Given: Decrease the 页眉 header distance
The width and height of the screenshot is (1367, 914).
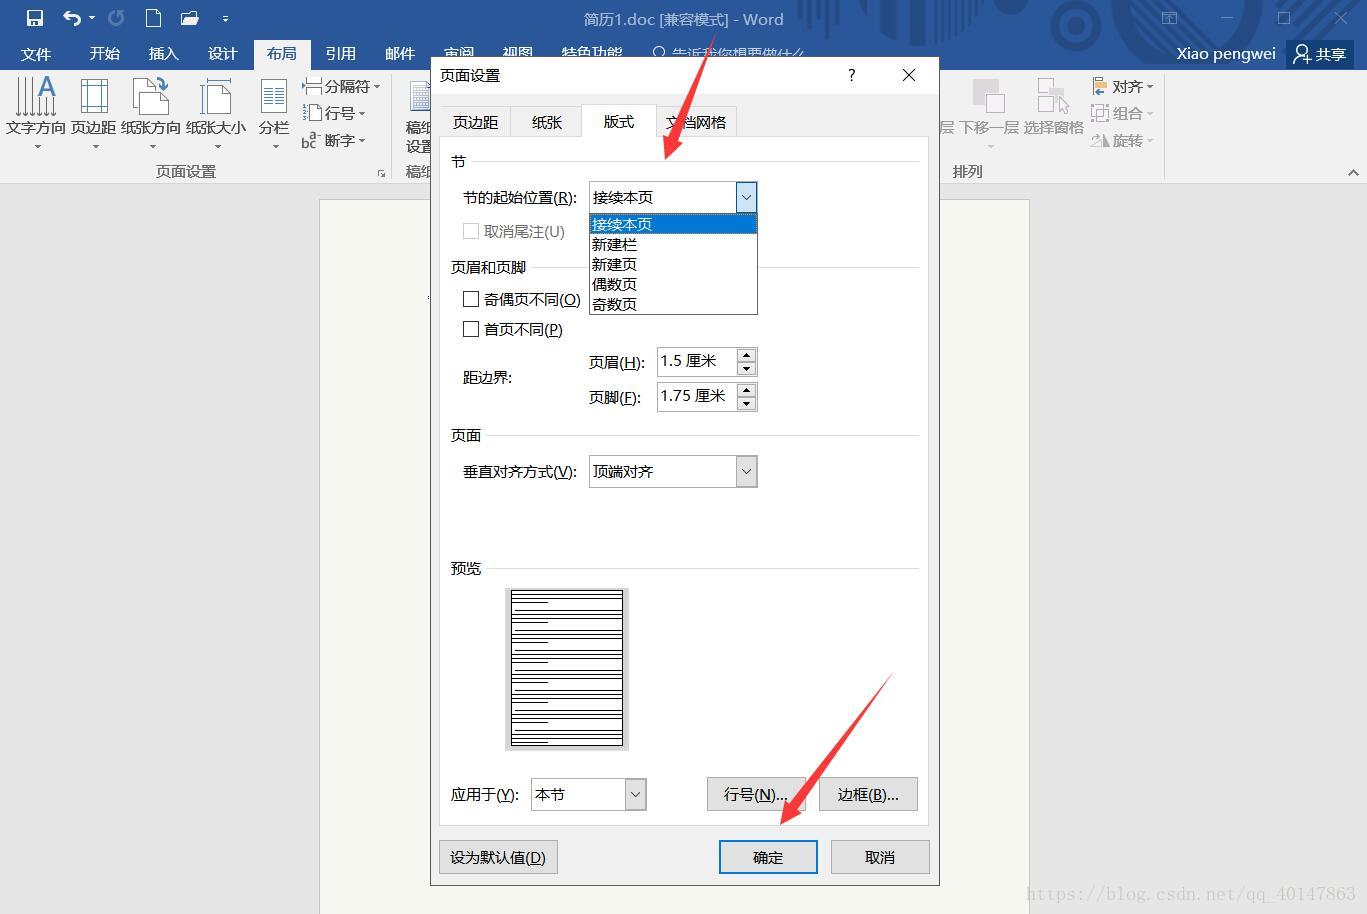Looking at the screenshot, I should tap(746, 369).
